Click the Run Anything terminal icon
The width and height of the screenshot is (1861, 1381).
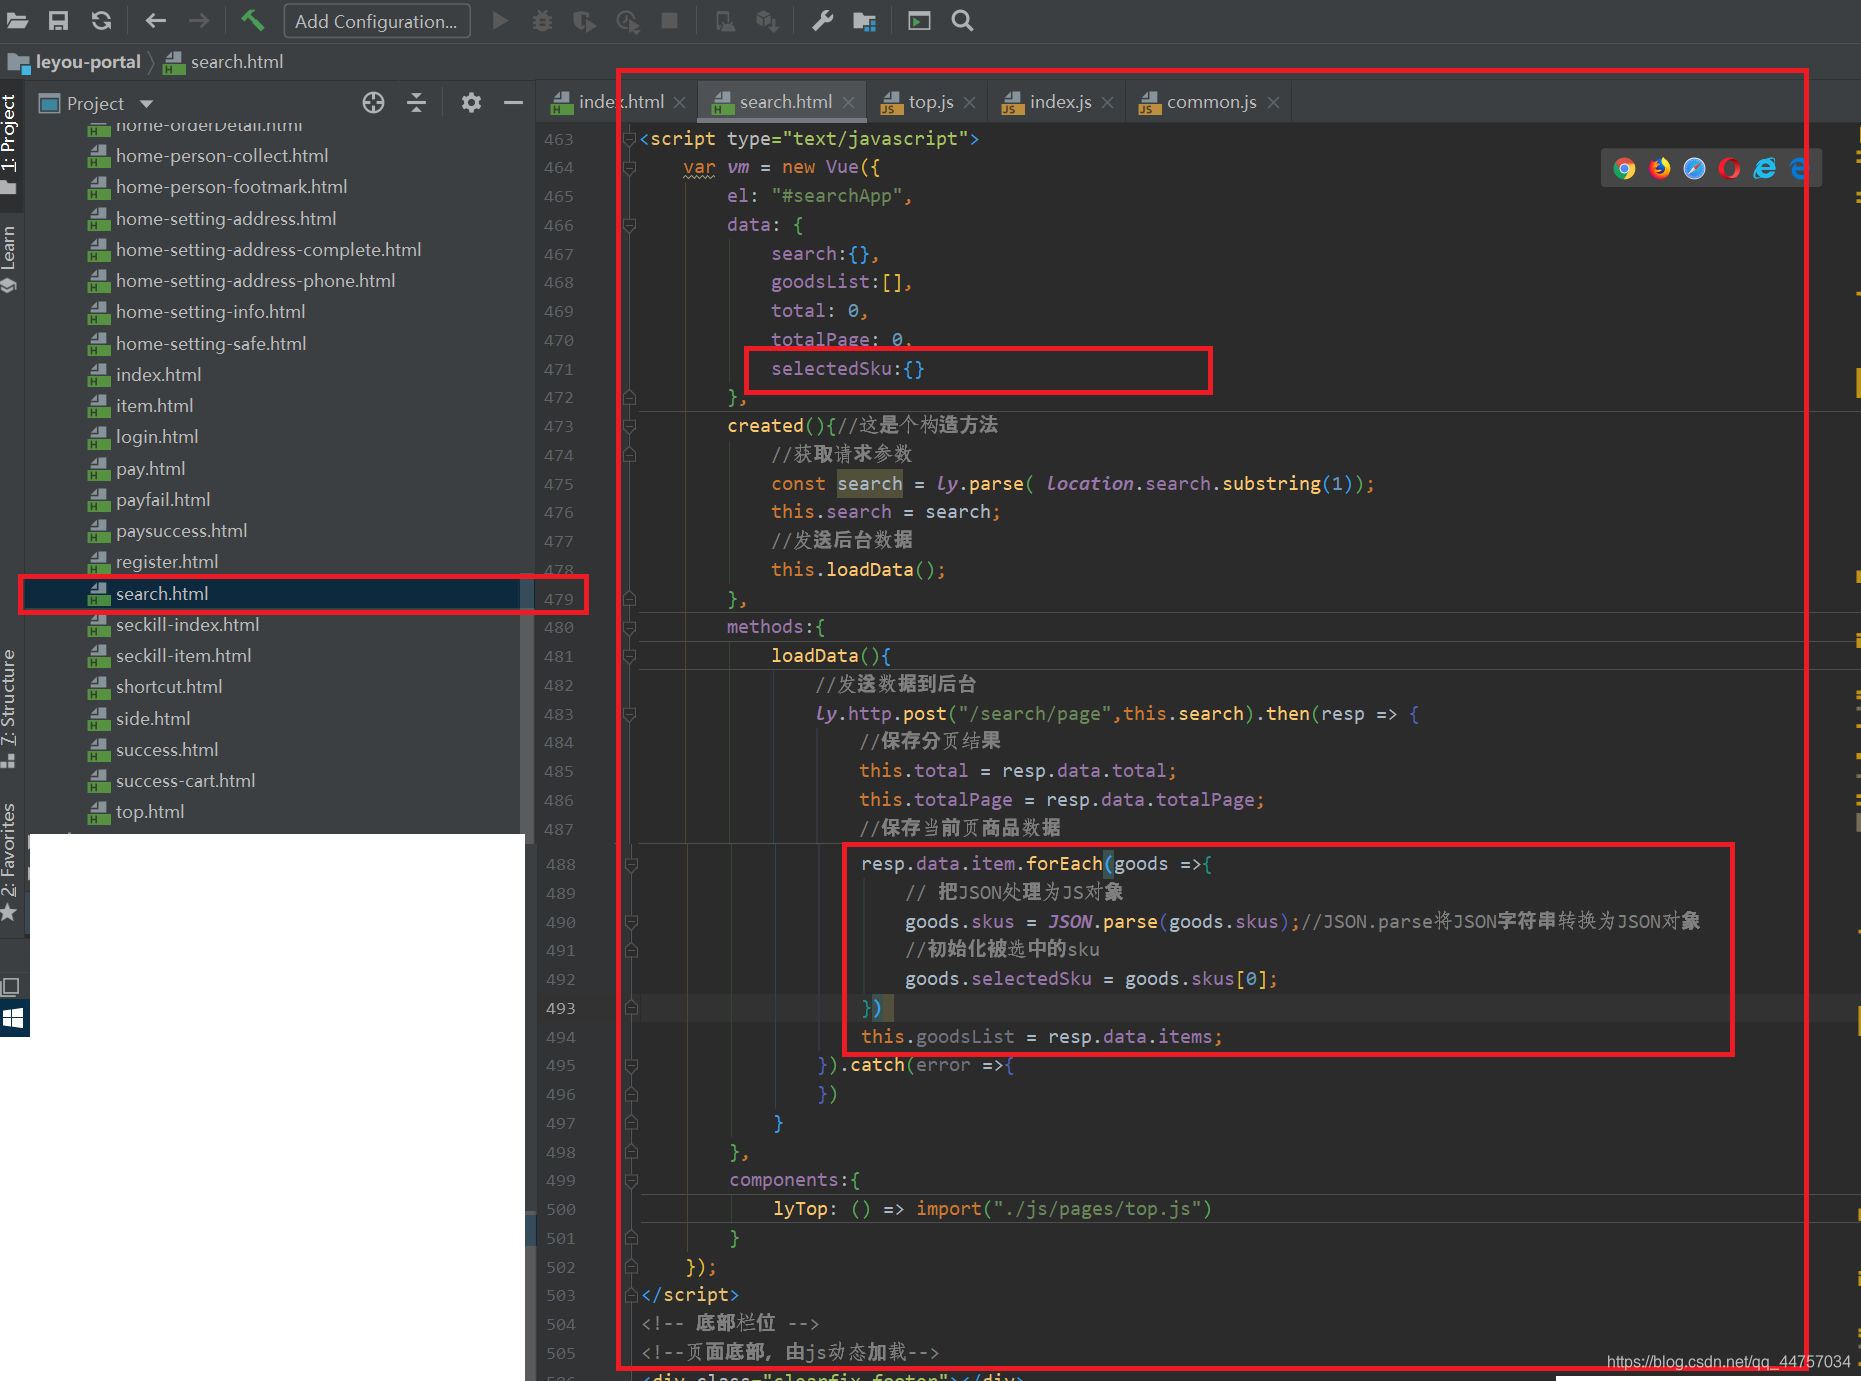coord(919,21)
